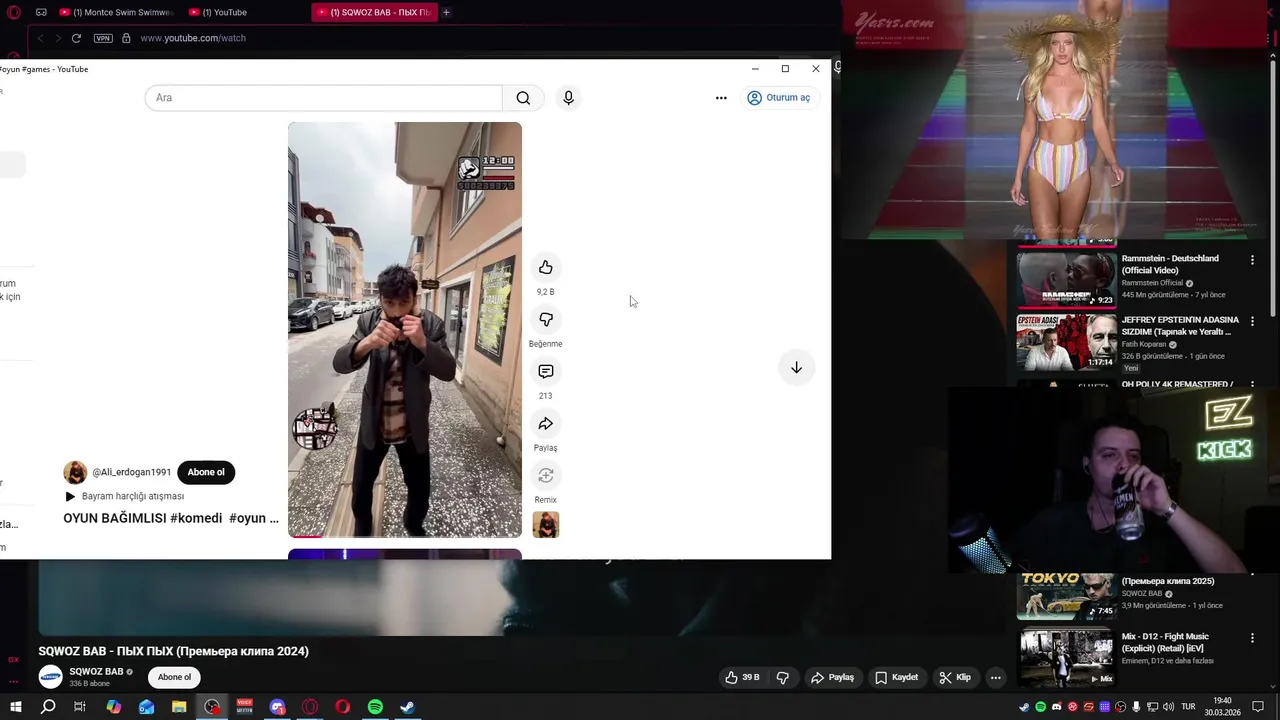The image size is (1280, 720).
Task: Play or pause the Shorts video player
Action: pos(405,330)
